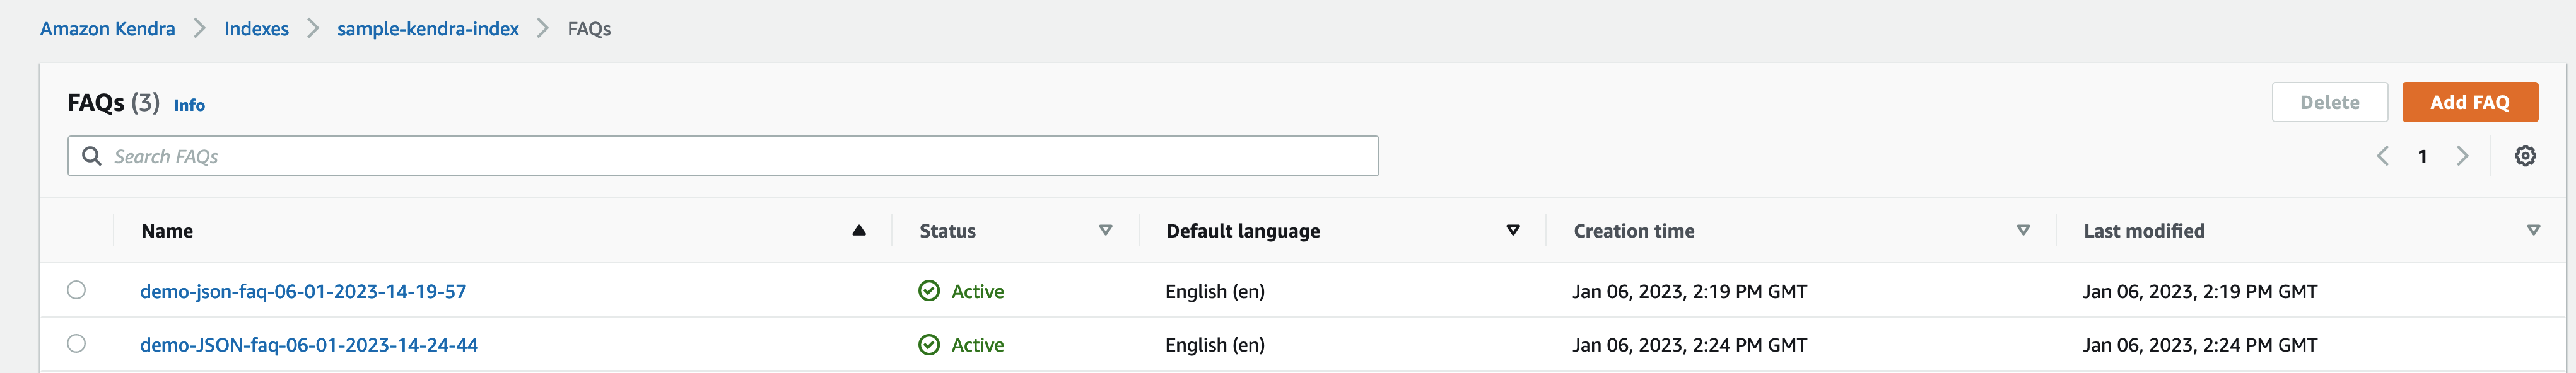Focus the Search FAQs field

723,156
